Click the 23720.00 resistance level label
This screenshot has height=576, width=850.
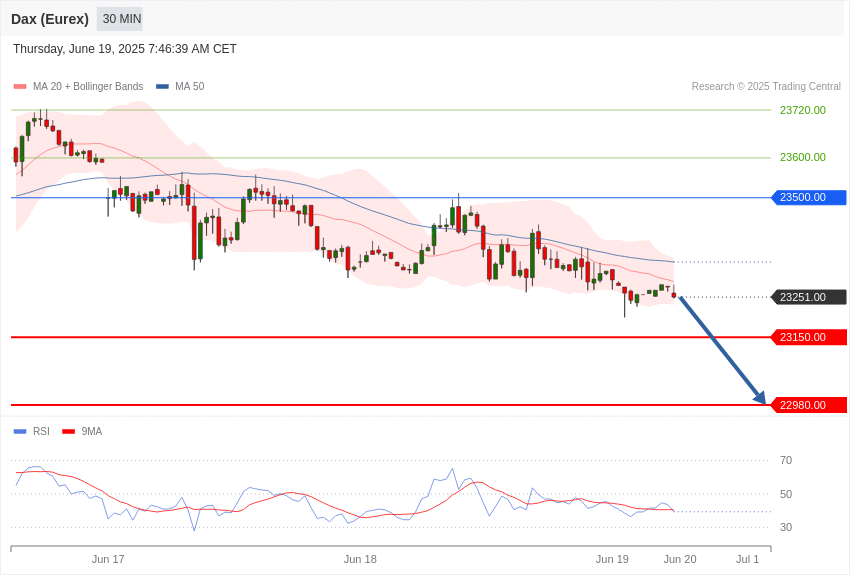(x=803, y=111)
